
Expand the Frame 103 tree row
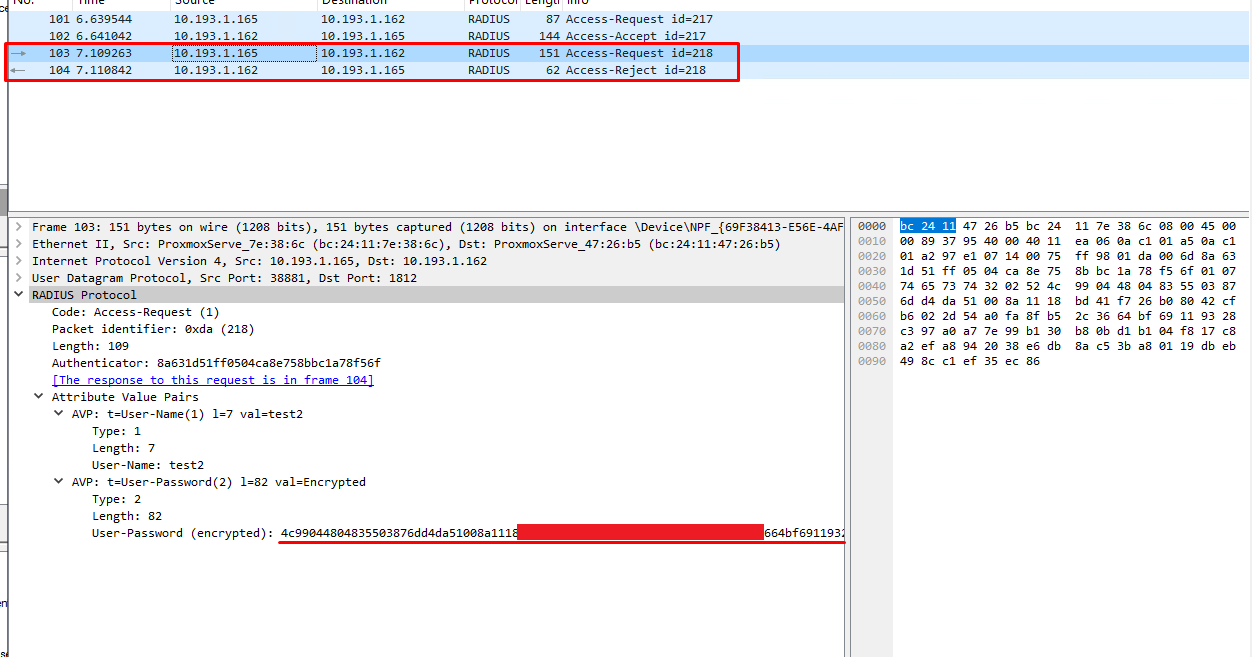[20, 227]
